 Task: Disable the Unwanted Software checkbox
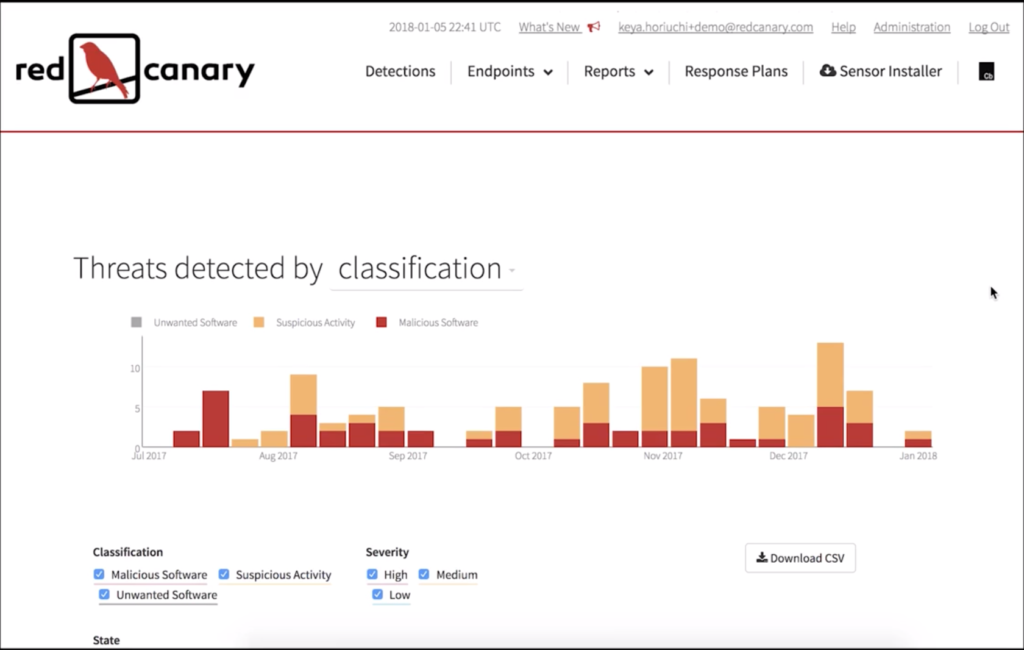pyautogui.click(x=104, y=595)
